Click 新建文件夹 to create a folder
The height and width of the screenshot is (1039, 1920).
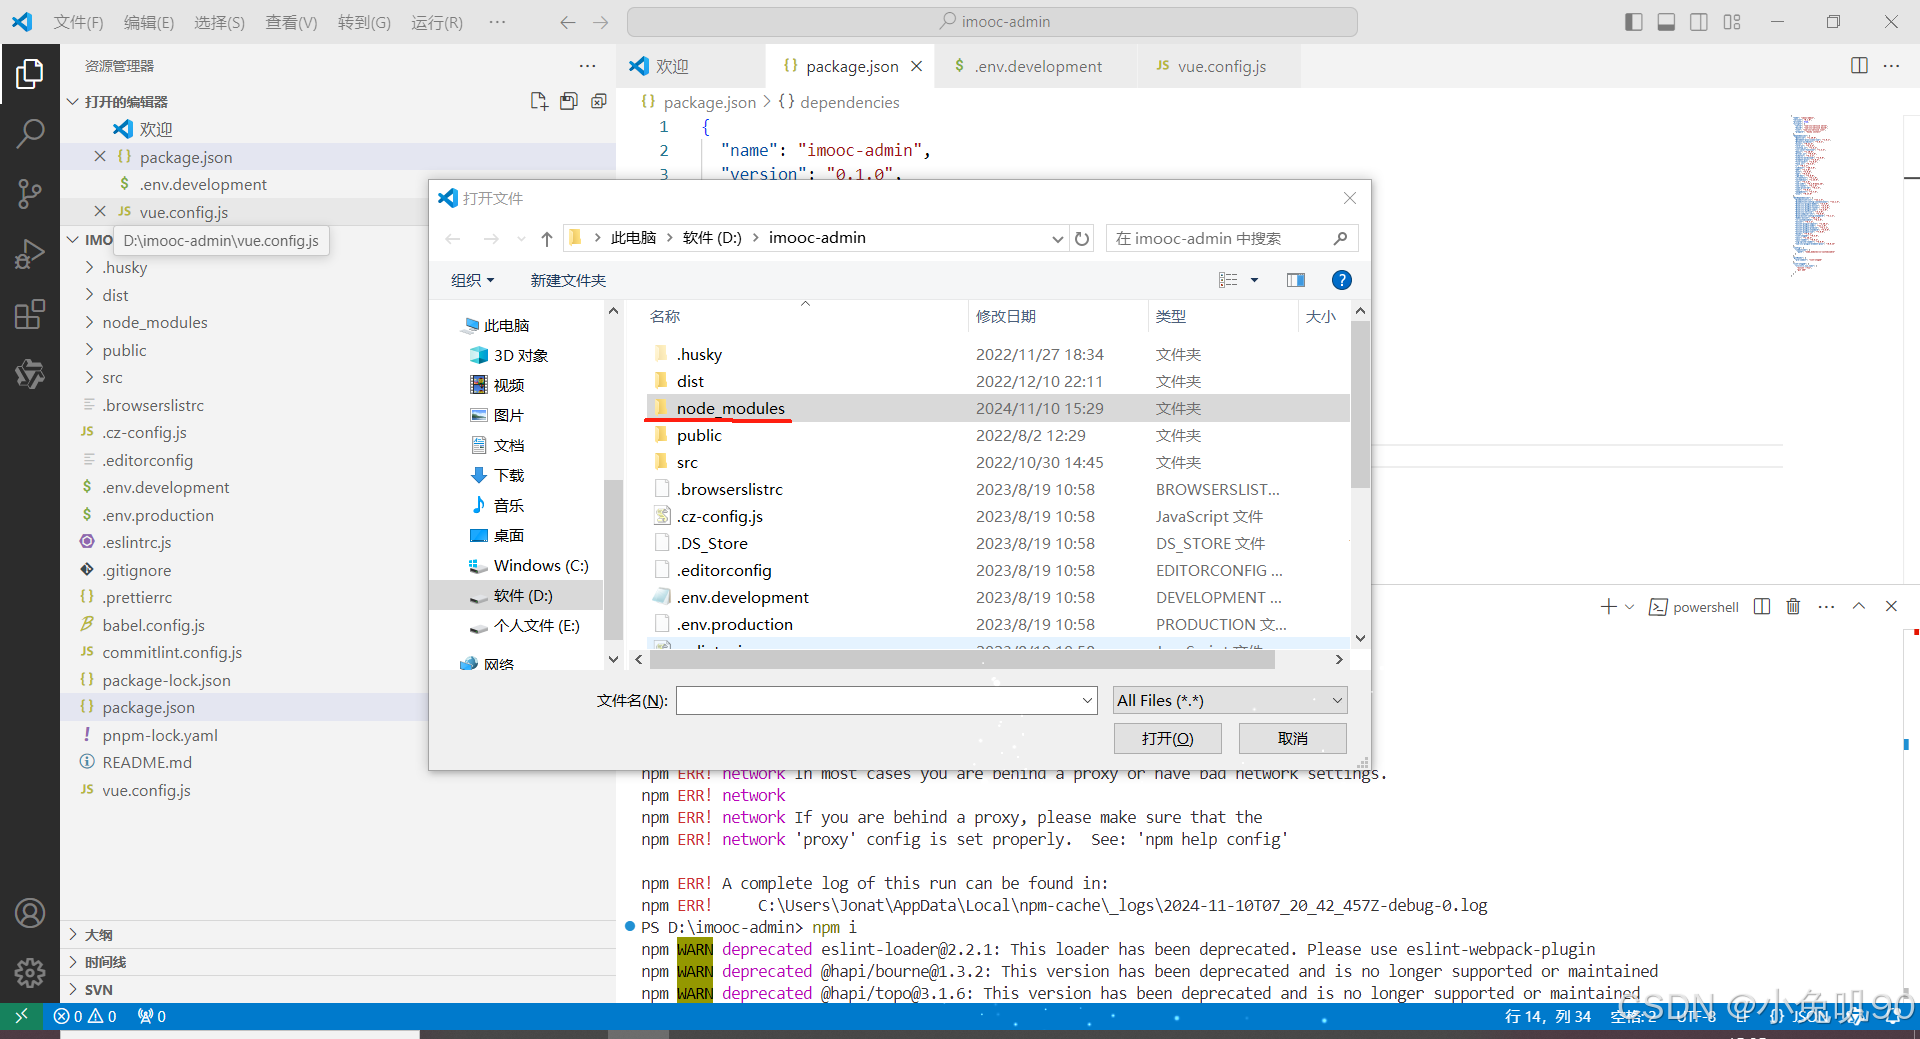point(567,280)
